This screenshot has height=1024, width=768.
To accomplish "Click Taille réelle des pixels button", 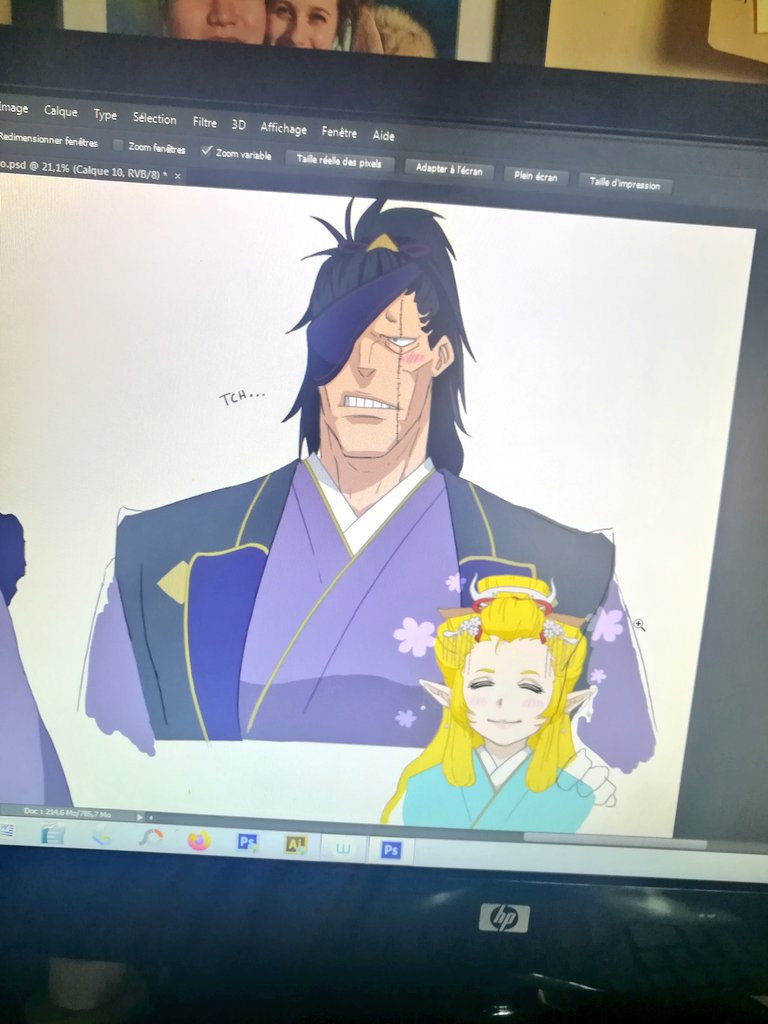I will click(x=339, y=161).
